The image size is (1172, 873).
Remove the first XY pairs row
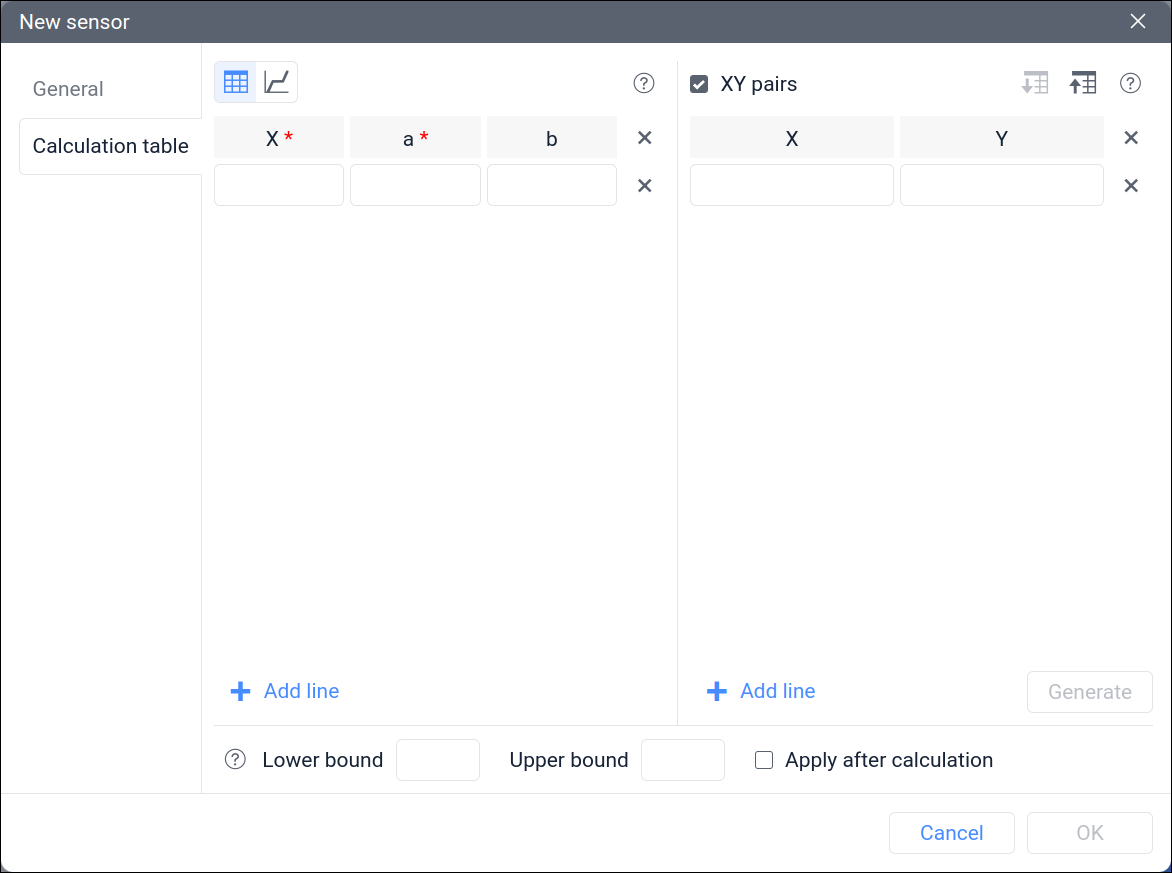[x=1131, y=186]
